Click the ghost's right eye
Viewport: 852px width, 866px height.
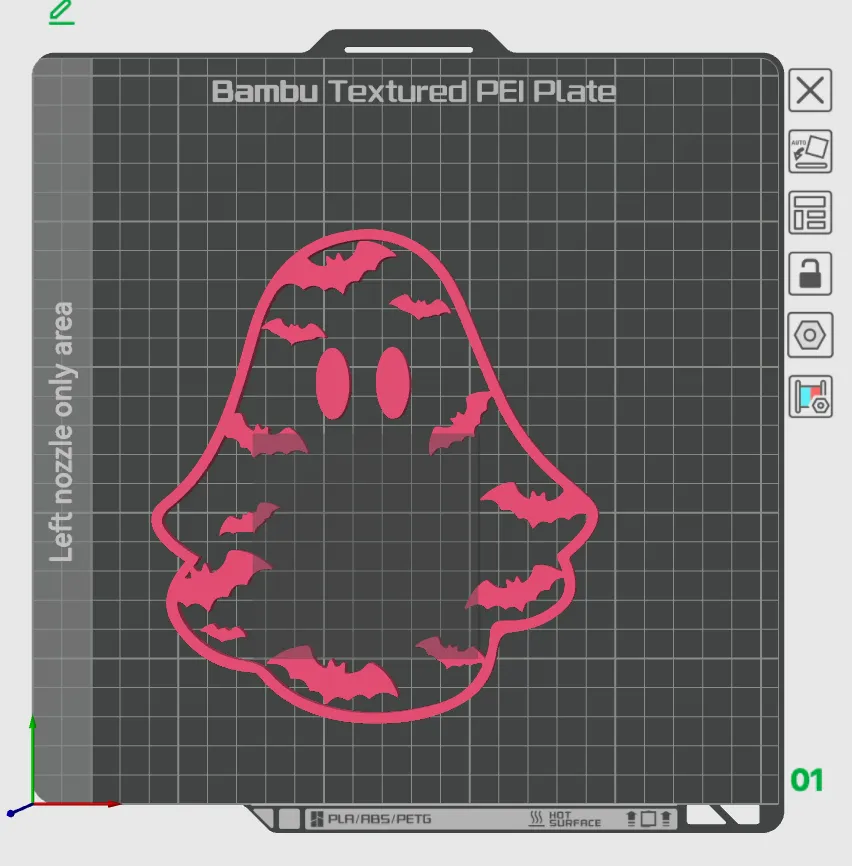click(393, 382)
